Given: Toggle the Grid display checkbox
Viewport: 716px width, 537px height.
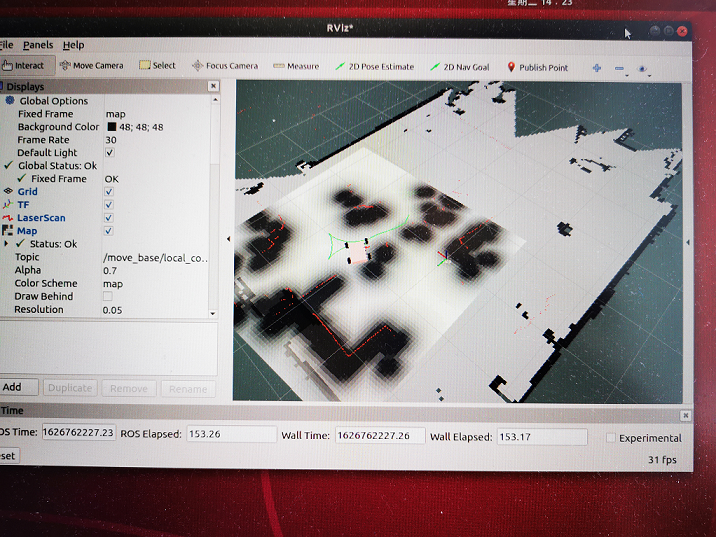Looking at the screenshot, I should [109, 192].
